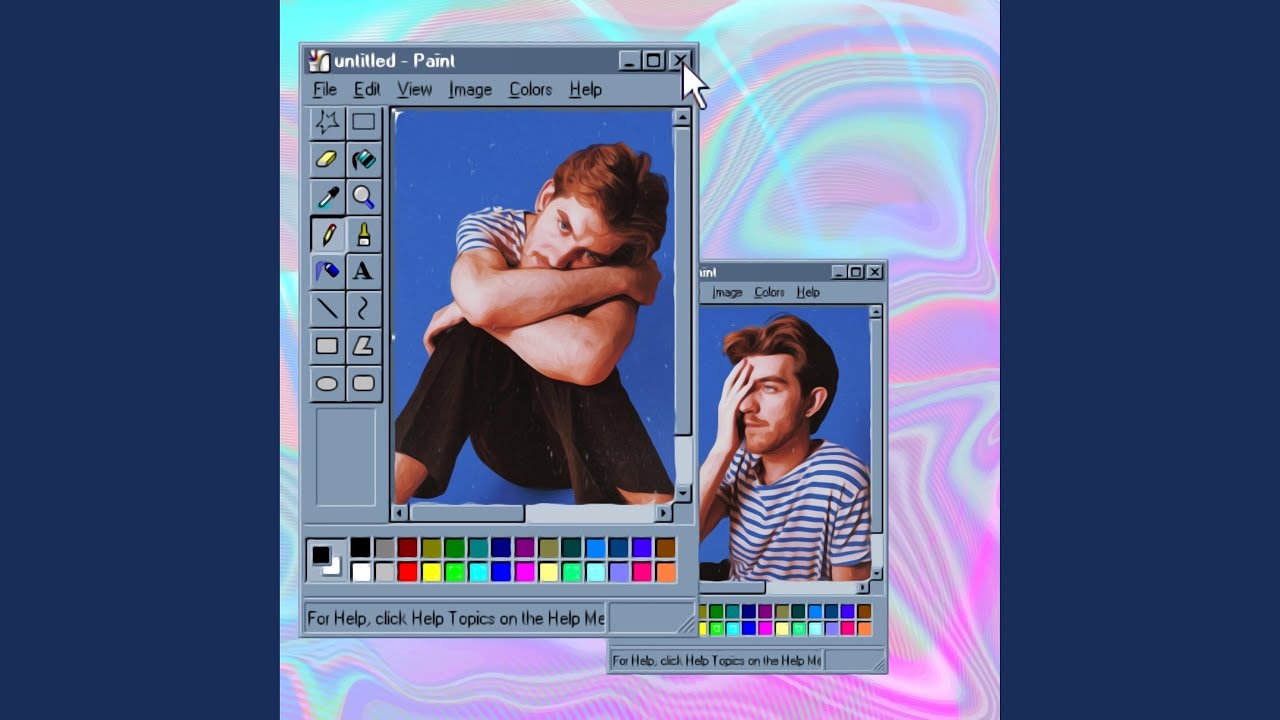Open the File menu

click(325, 90)
